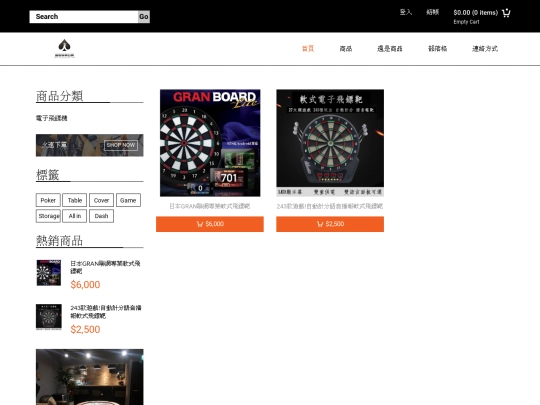Open the 軟式電子飛鏢靶 product image

(330, 143)
